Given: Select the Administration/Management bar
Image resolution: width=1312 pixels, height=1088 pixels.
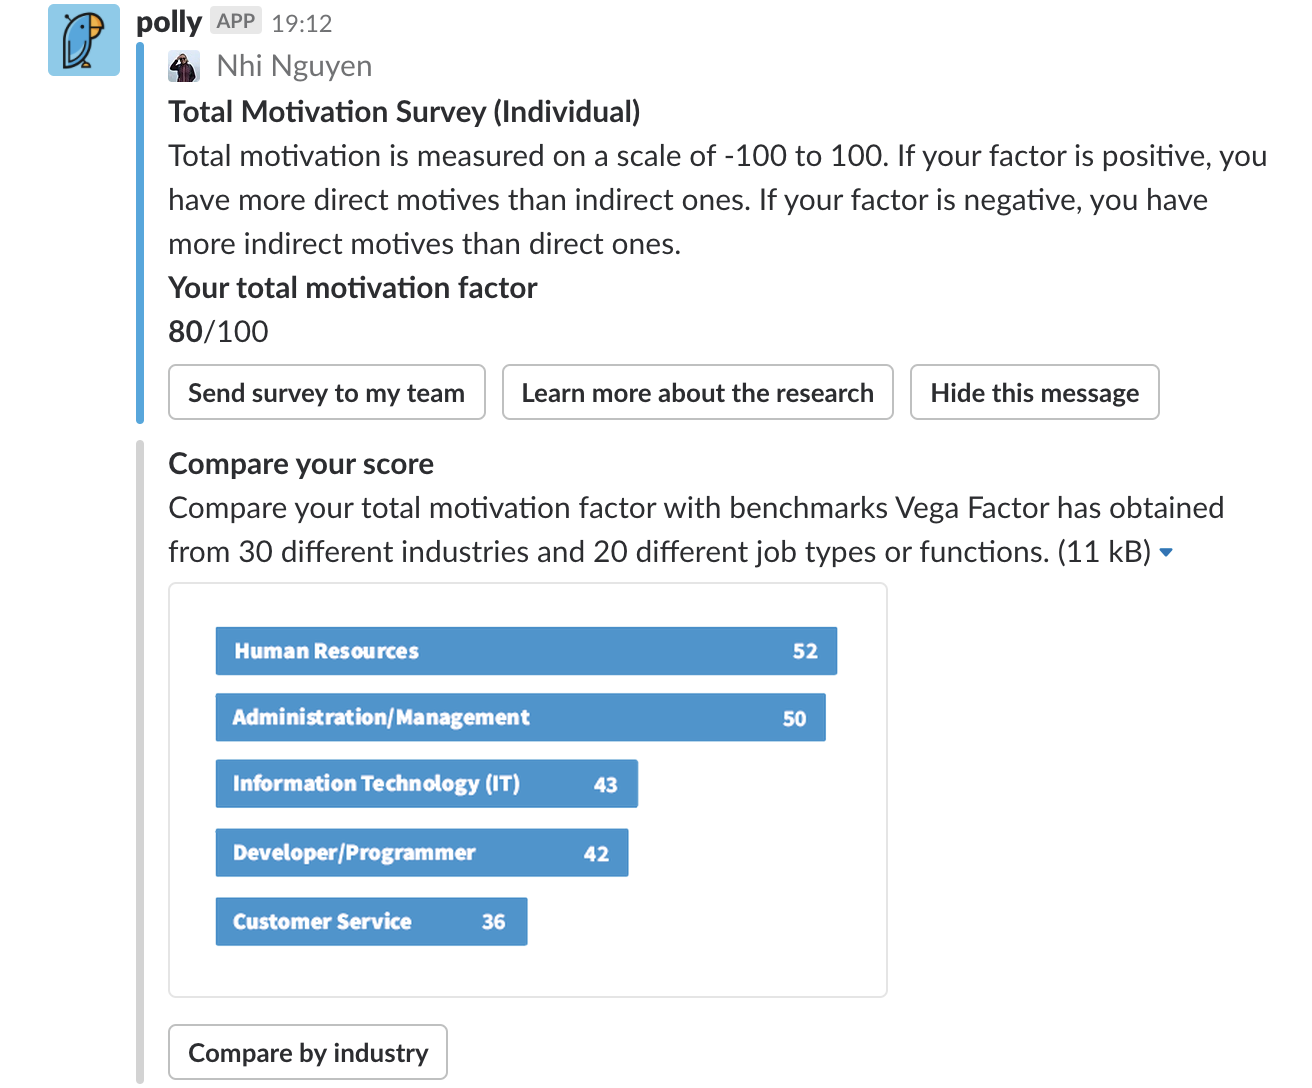Looking at the screenshot, I should click(x=521, y=717).
